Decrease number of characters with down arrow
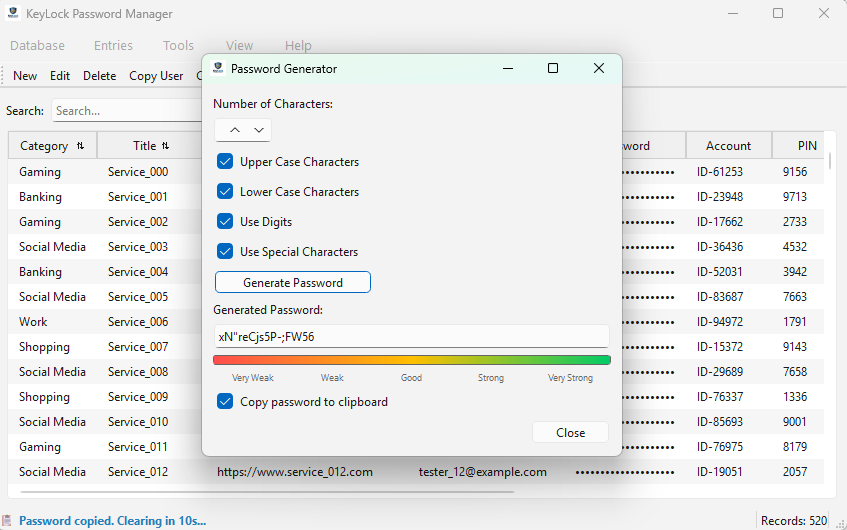 (259, 130)
